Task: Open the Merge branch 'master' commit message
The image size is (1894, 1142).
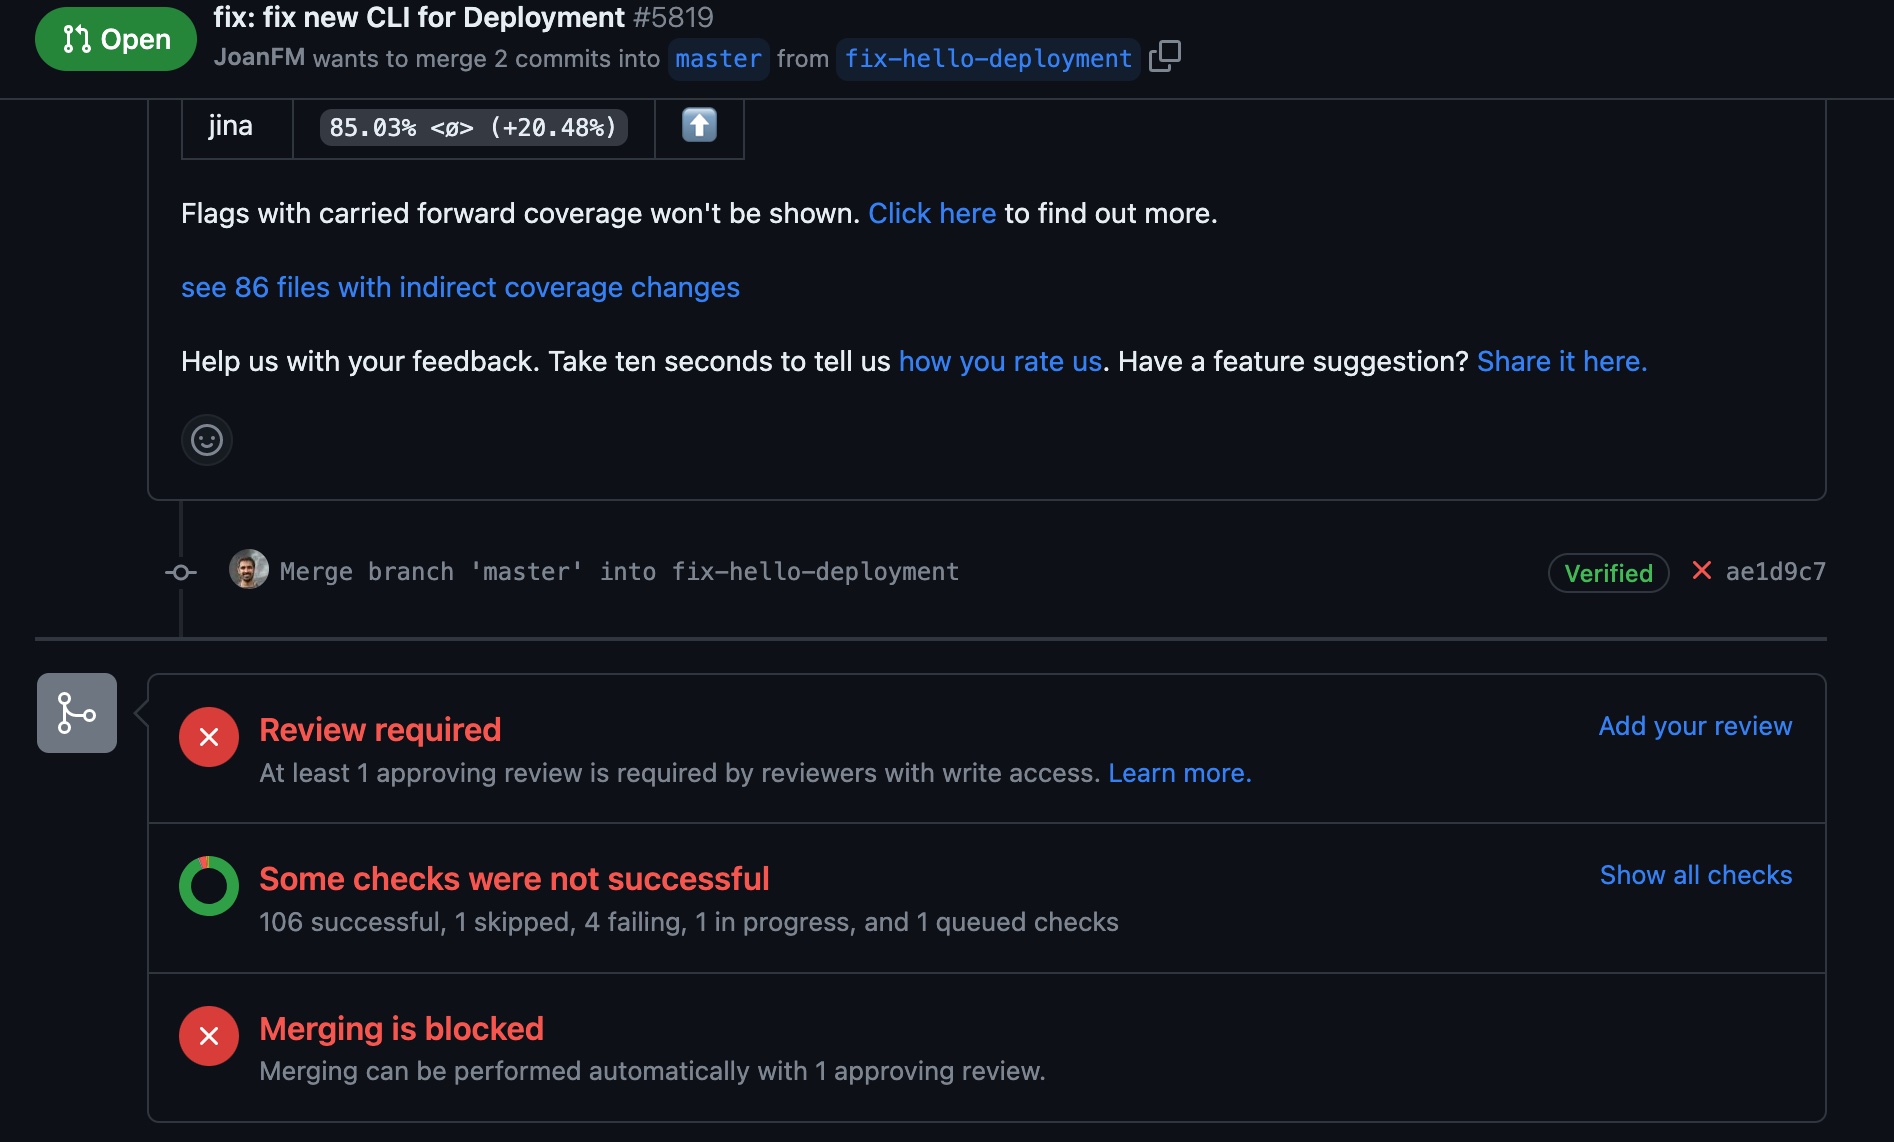Action: click(x=619, y=571)
